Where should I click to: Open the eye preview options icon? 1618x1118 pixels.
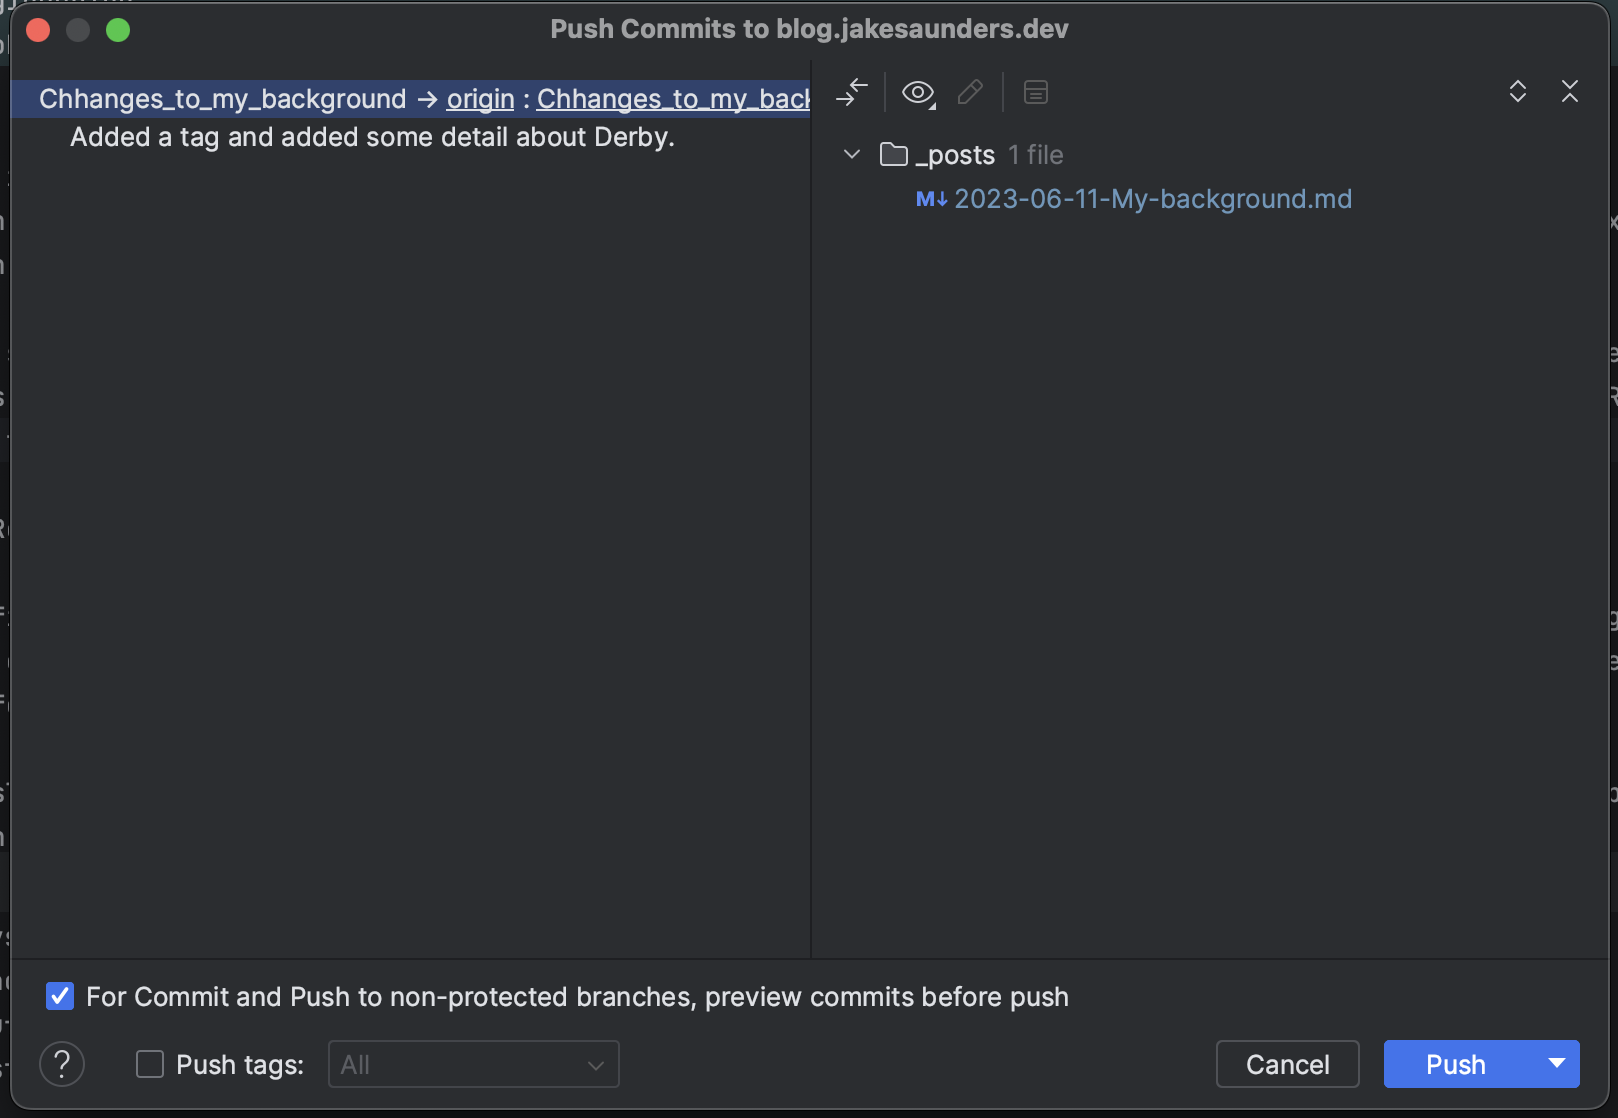point(917,92)
